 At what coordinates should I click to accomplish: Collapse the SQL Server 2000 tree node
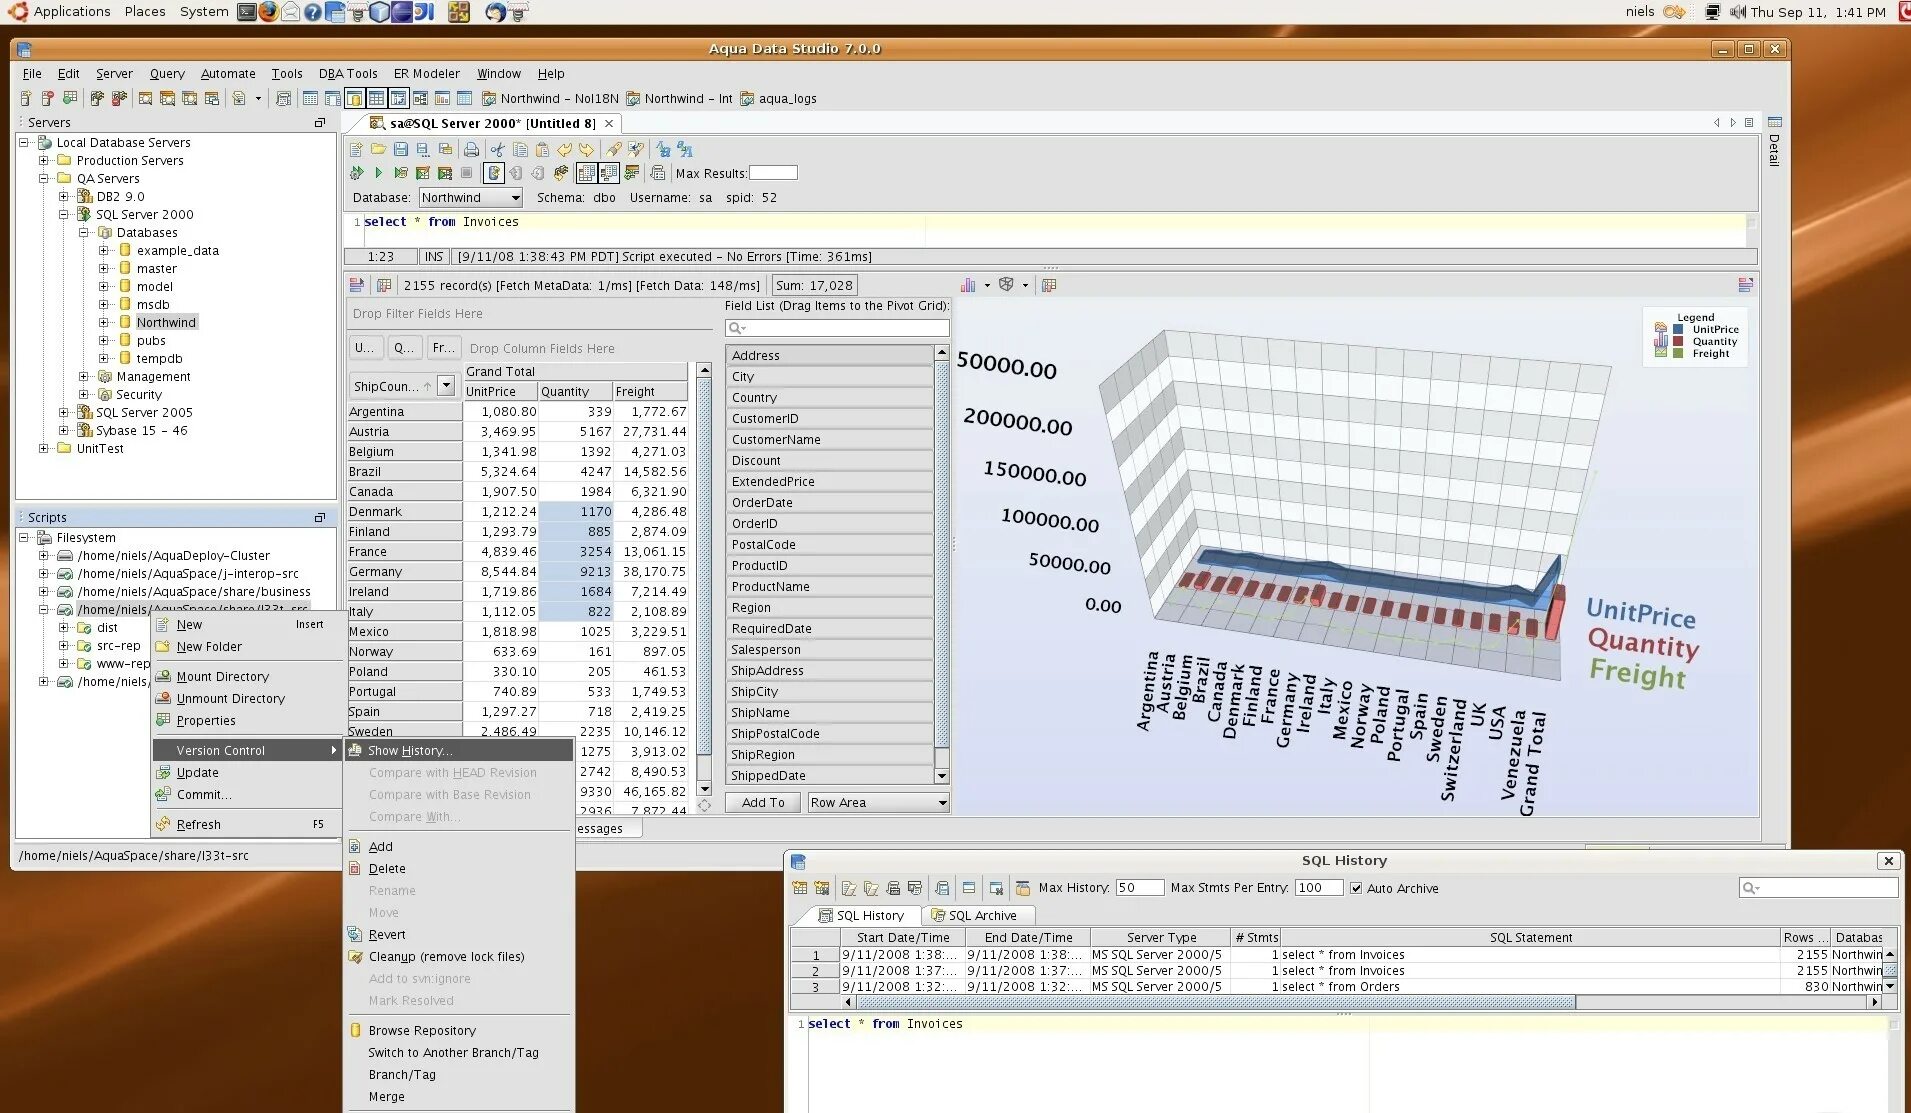tap(63, 214)
